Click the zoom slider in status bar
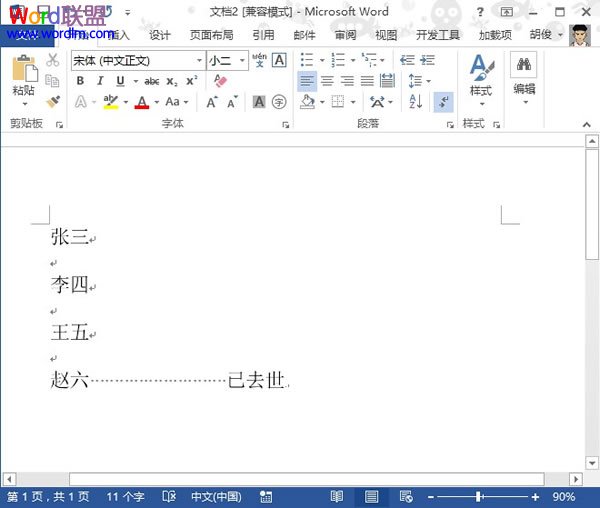Screen dimensions: 600x508 tap(480, 497)
